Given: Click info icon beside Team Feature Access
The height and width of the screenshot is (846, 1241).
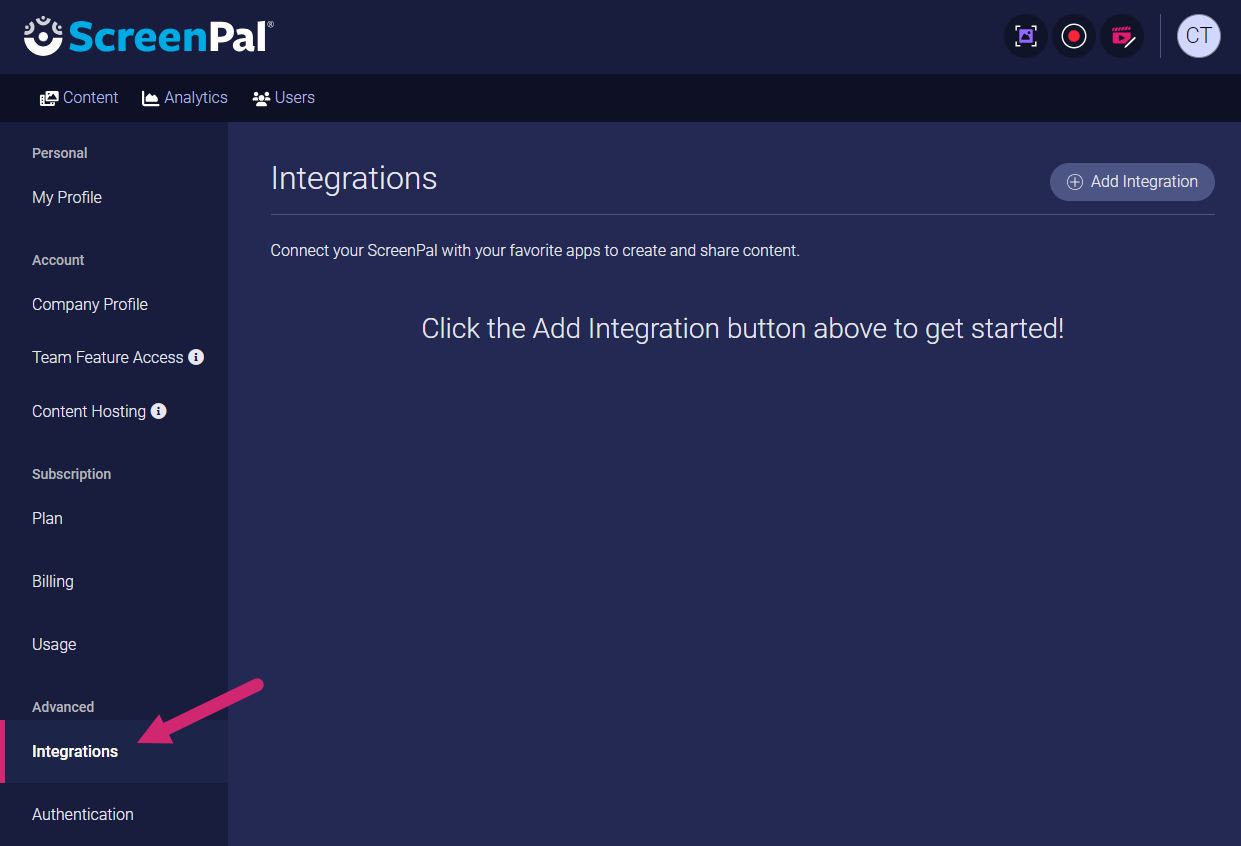Looking at the screenshot, I should coord(196,357).
